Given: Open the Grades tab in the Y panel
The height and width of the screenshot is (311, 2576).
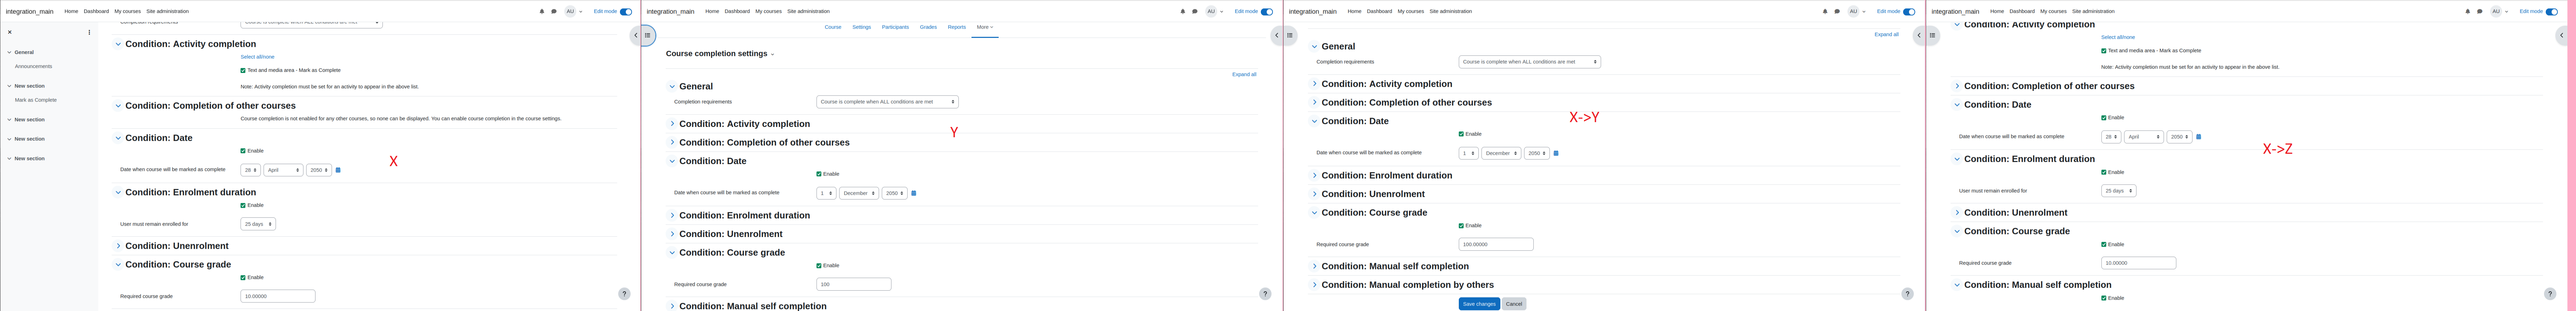Looking at the screenshot, I should 928,27.
